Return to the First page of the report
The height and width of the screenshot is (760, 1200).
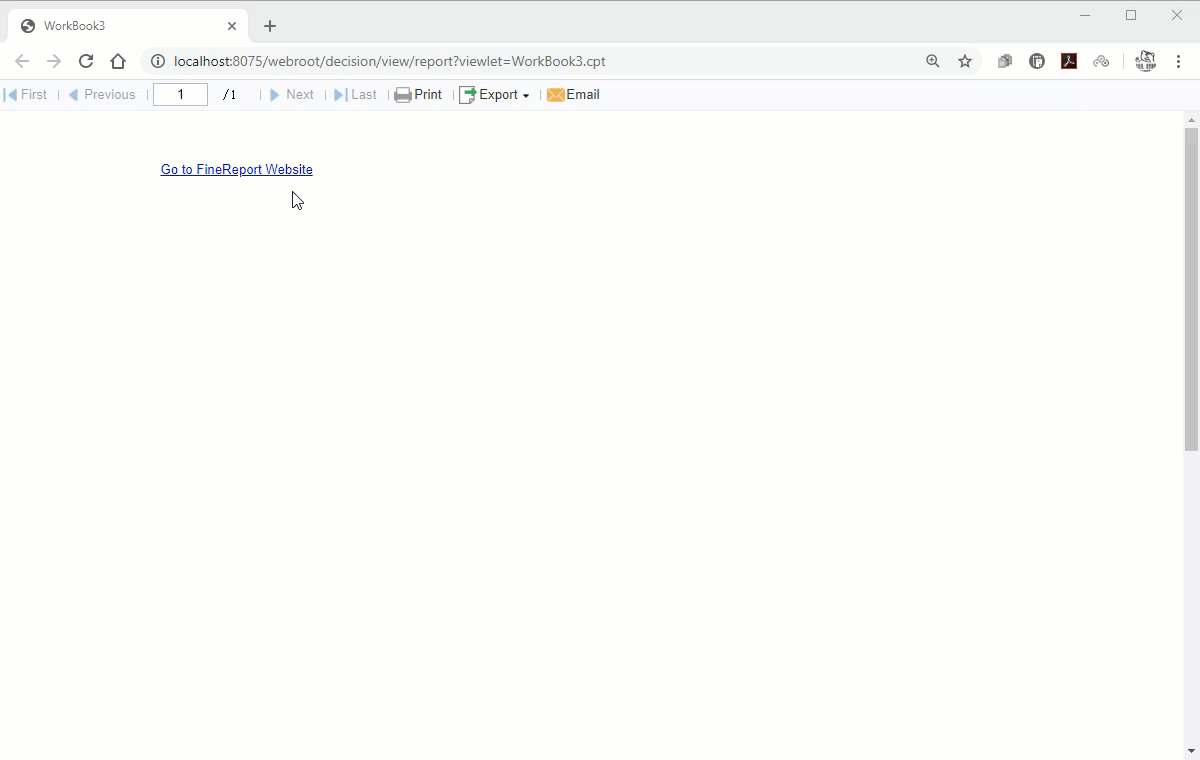coord(26,94)
